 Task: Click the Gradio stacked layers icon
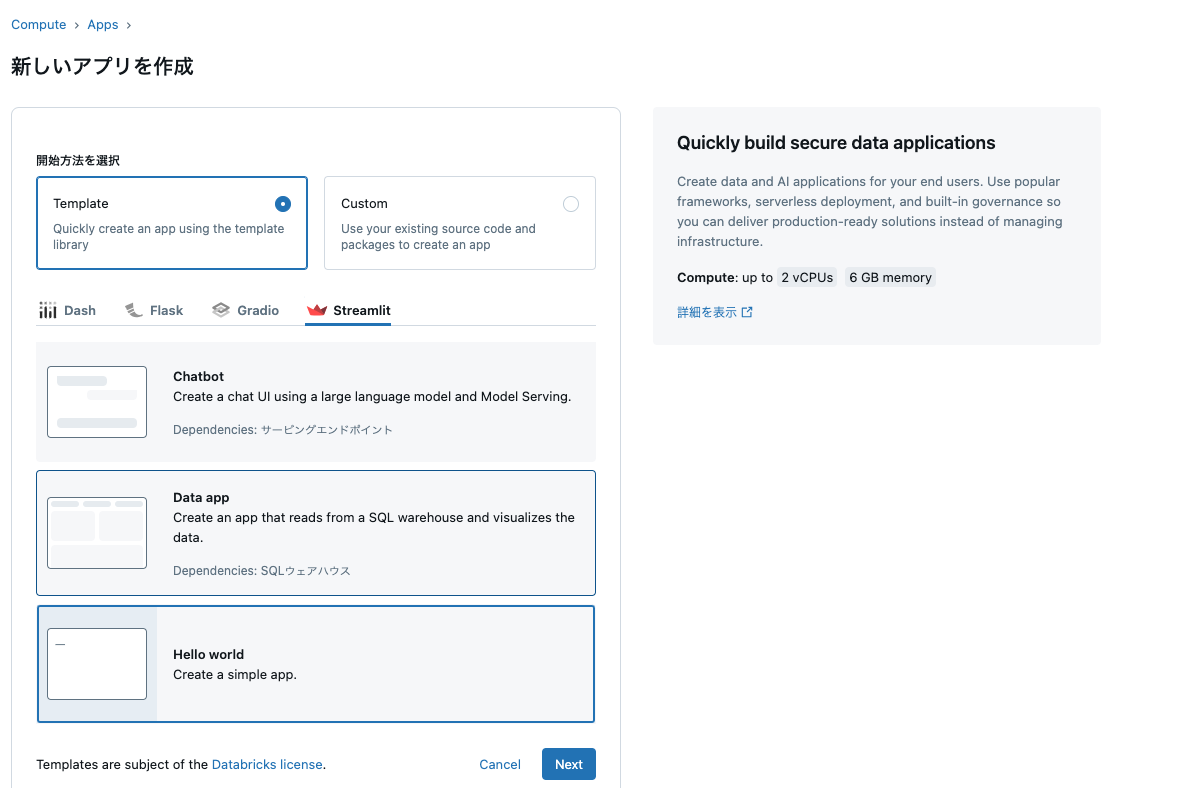[x=221, y=310]
